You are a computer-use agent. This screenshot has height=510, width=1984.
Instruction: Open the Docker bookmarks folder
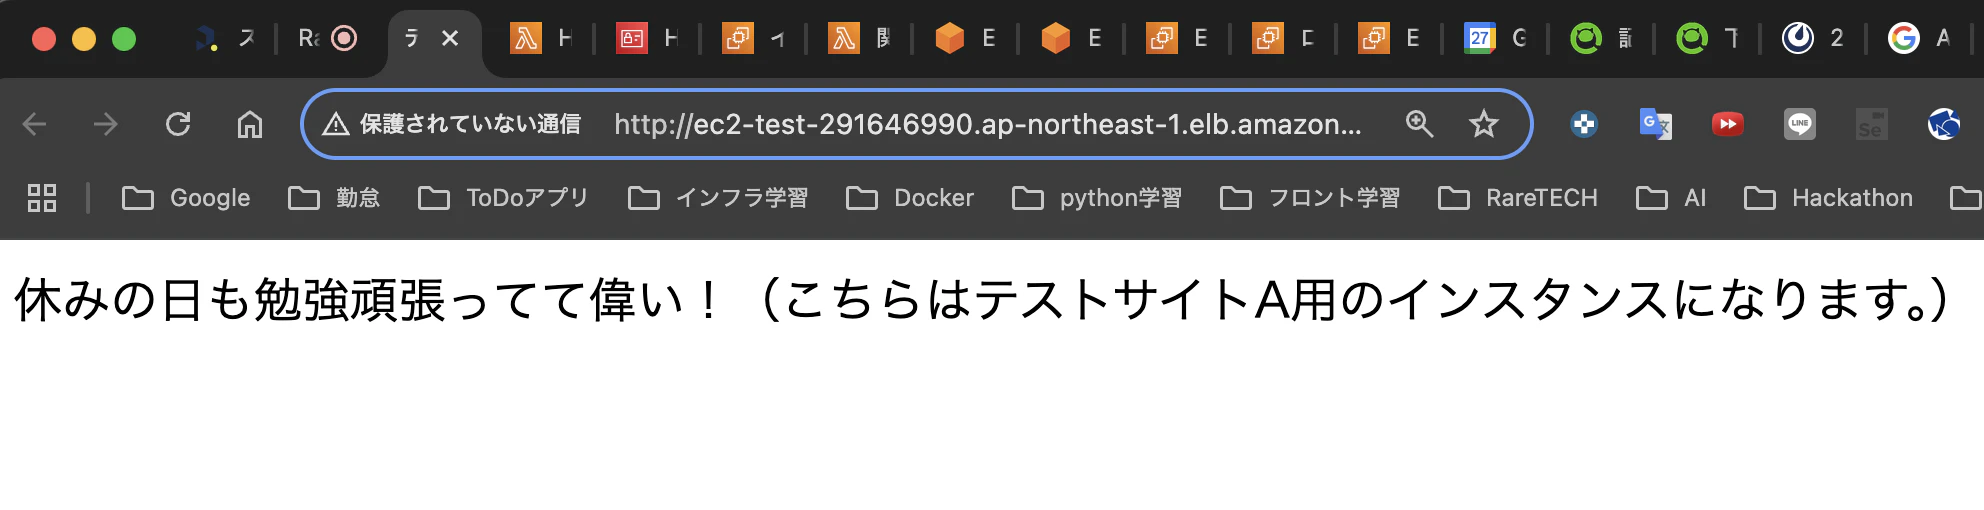pos(910,198)
